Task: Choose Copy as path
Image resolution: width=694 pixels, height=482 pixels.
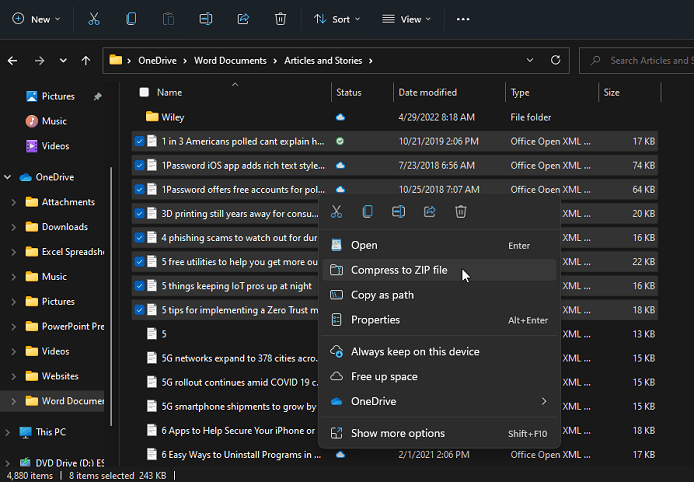Action: point(439,295)
